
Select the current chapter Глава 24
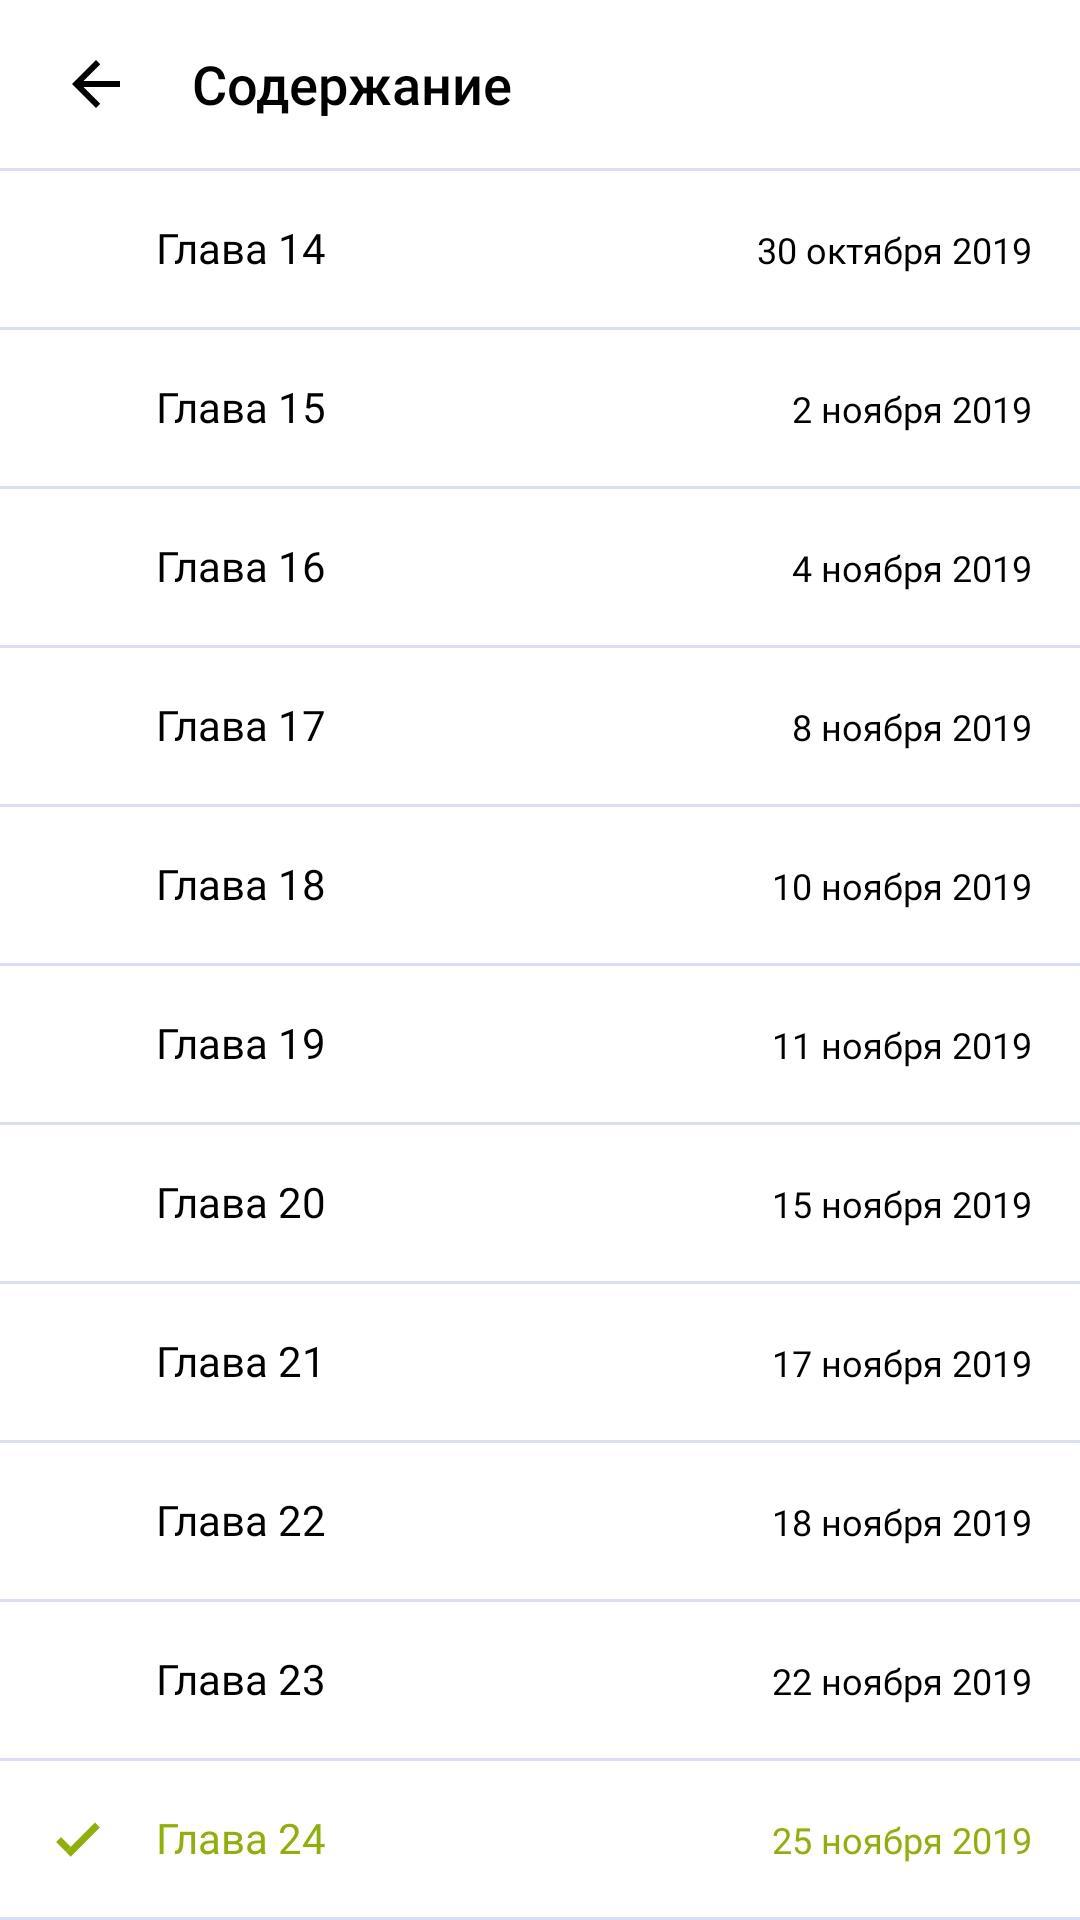[x=241, y=1840]
